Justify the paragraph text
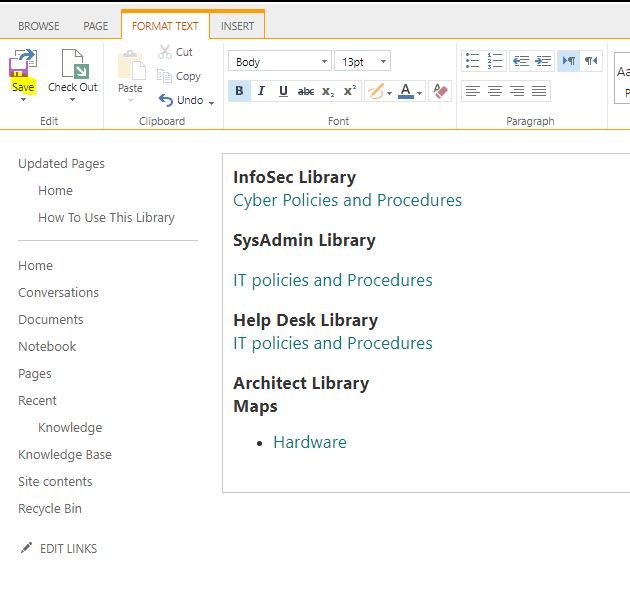 (539, 91)
